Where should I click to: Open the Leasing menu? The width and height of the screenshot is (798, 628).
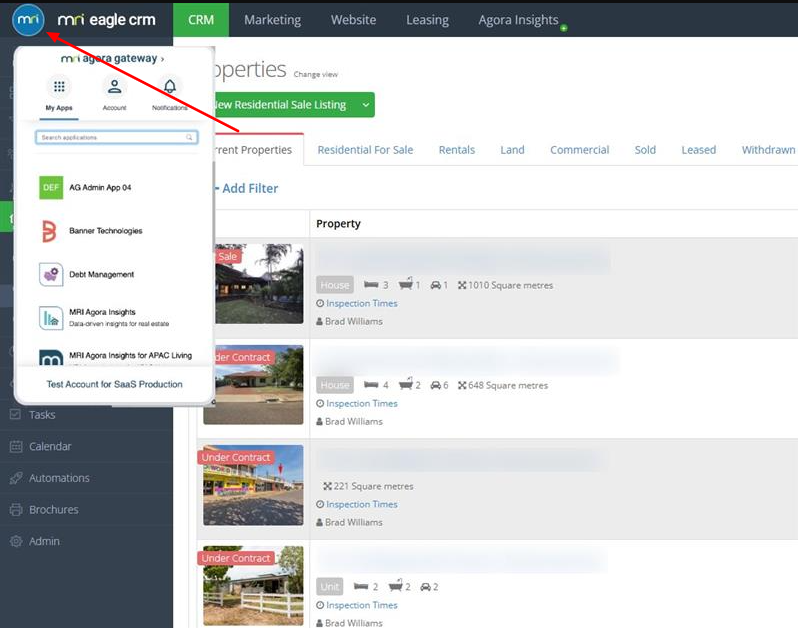point(427,20)
